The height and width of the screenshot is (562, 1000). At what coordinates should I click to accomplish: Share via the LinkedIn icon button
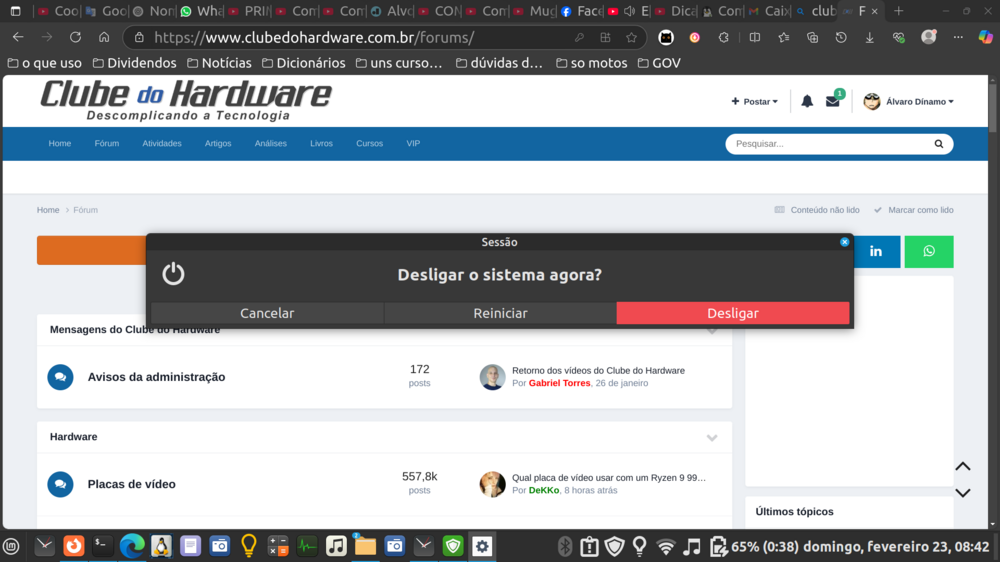(x=876, y=251)
